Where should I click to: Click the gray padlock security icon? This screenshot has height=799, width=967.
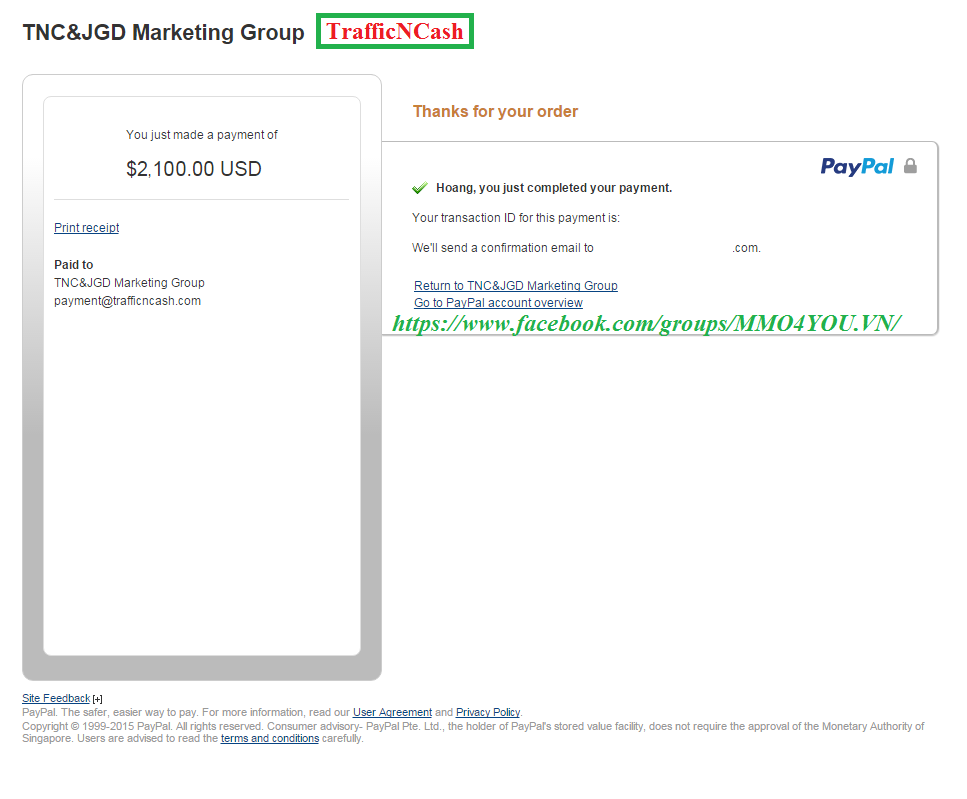[910, 166]
